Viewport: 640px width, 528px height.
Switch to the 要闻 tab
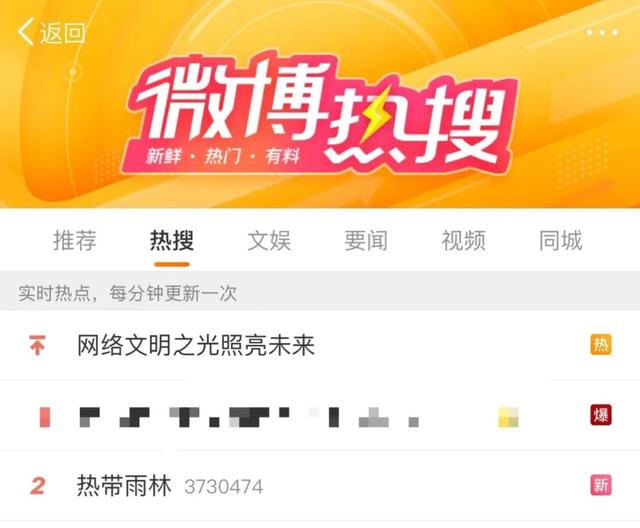pyautogui.click(x=366, y=240)
